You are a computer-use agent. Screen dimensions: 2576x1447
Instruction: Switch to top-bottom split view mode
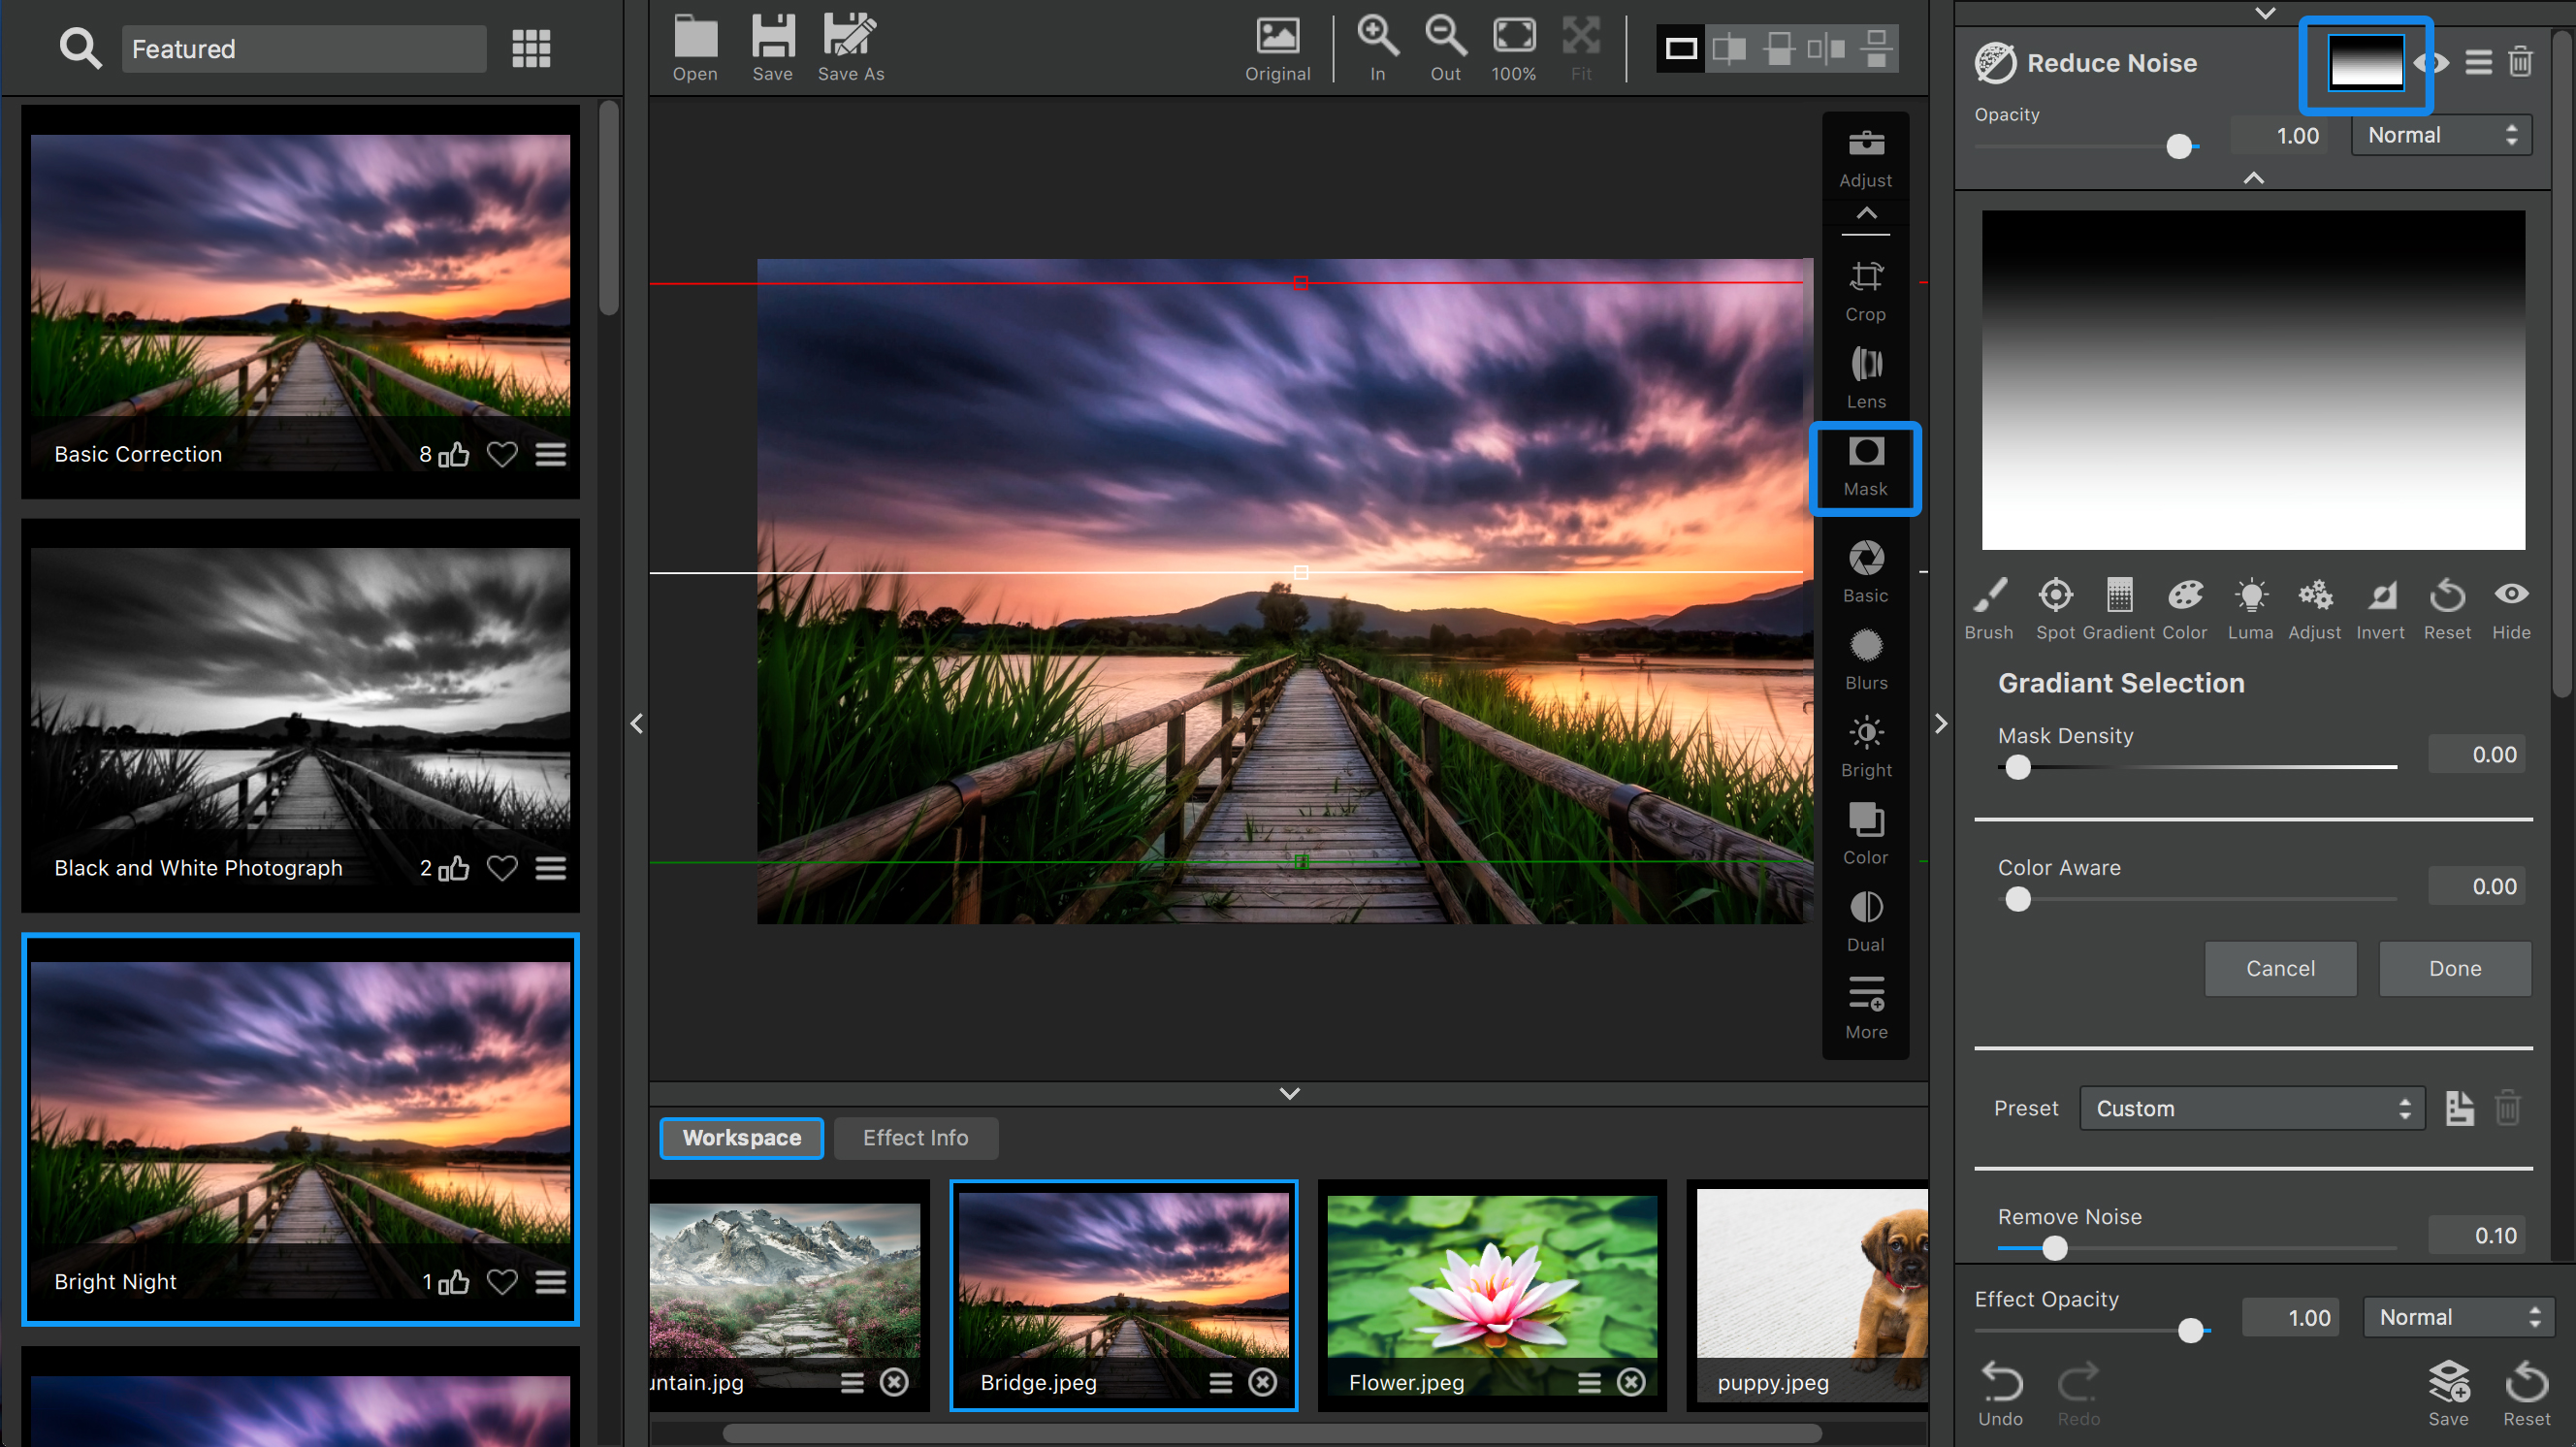pyautogui.click(x=1779, y=48)
